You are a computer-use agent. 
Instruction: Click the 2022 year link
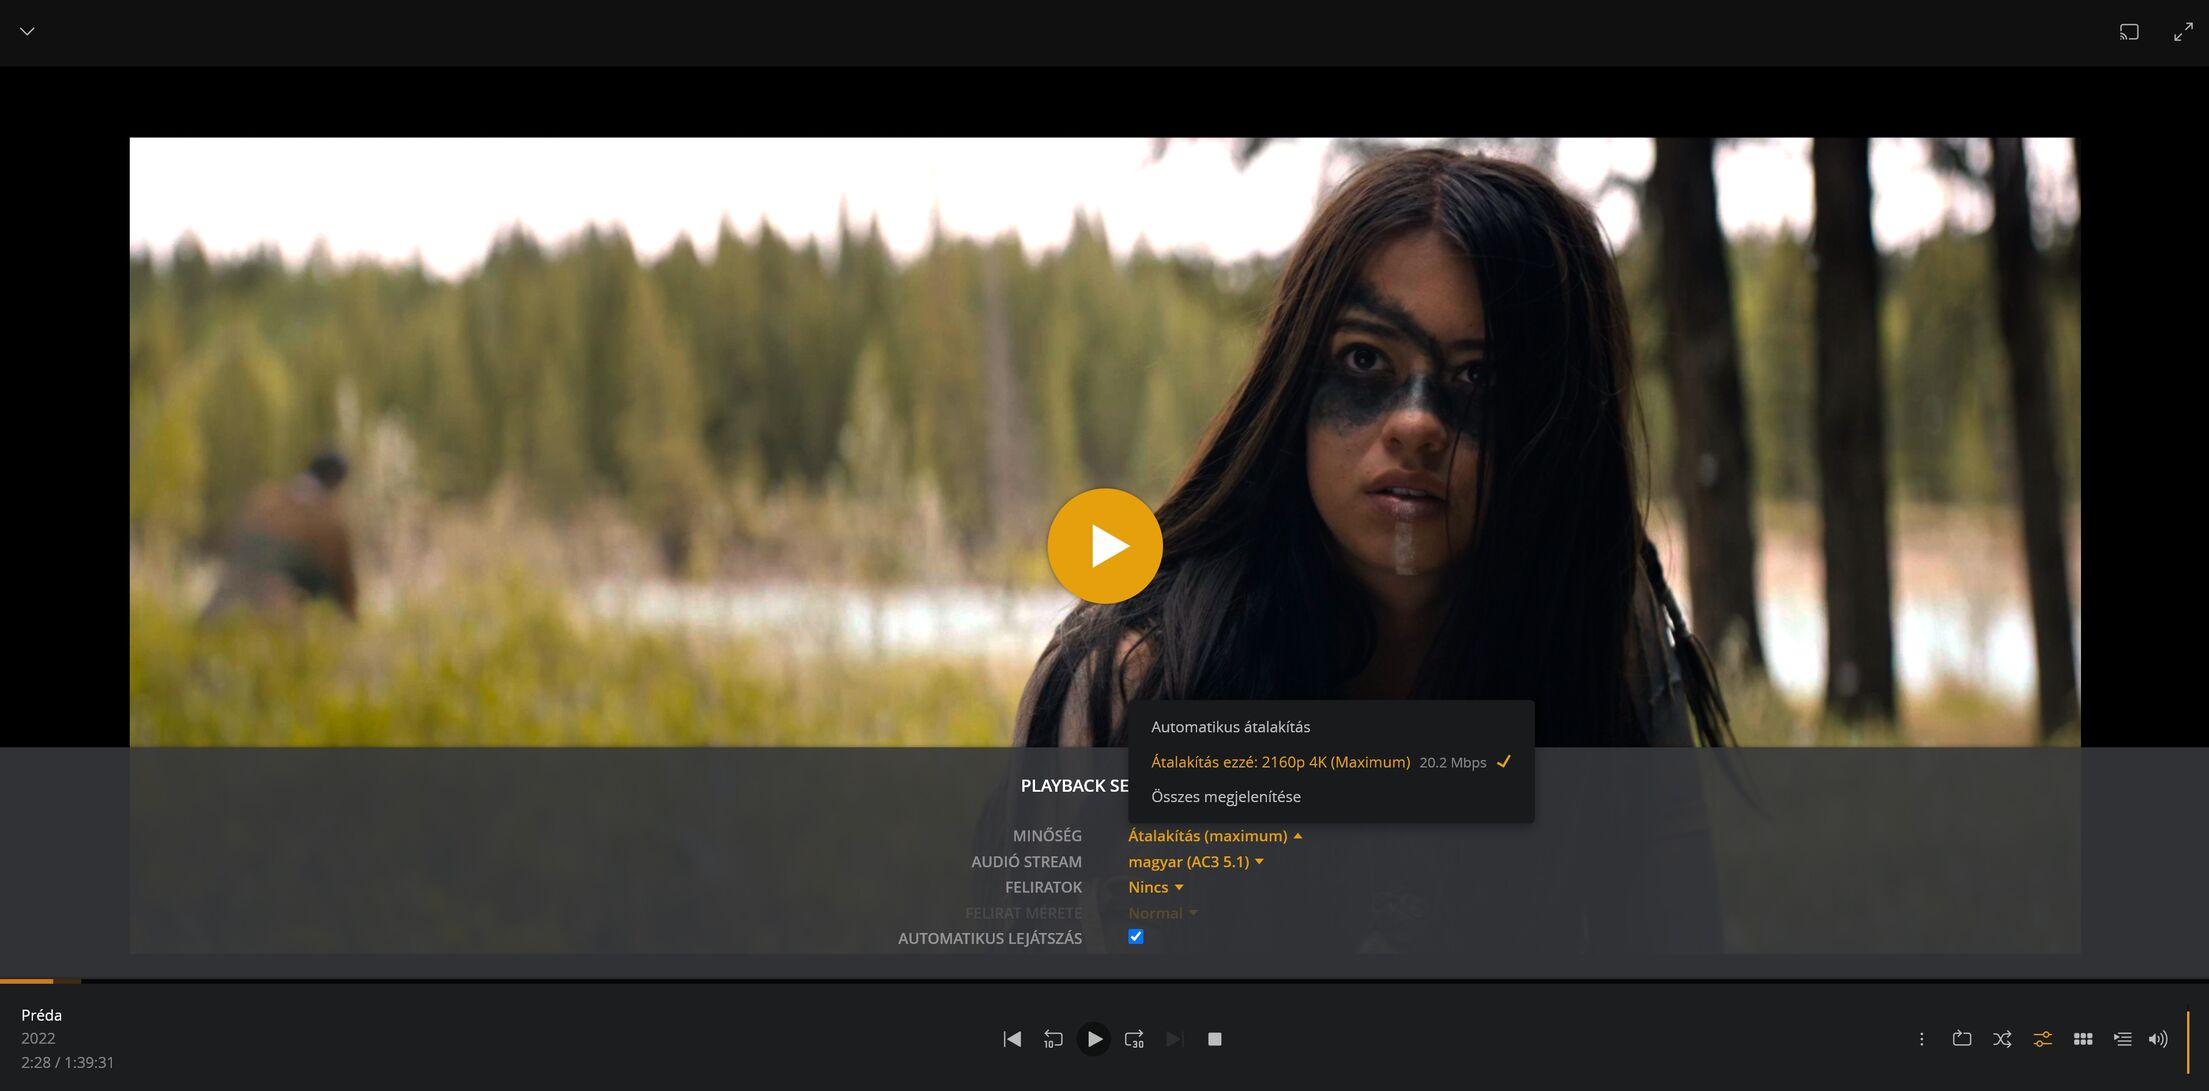pyautogui.click(x=38, y=1039)
